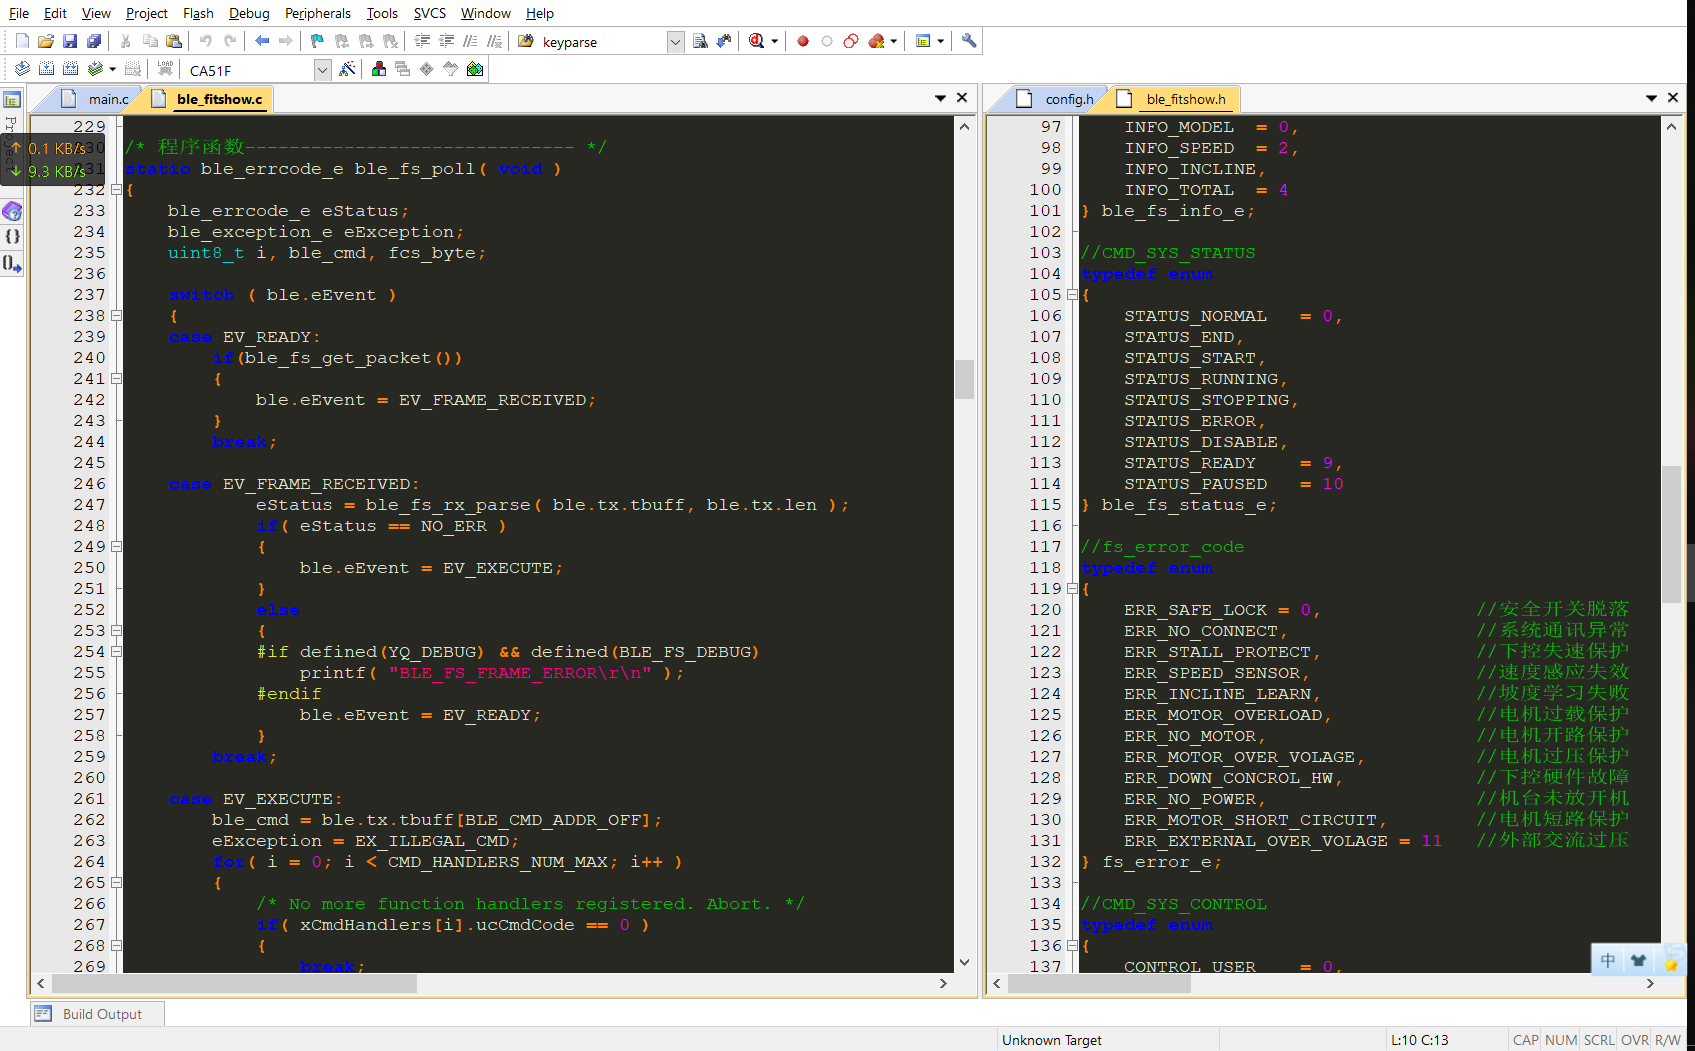Click the right editor horizontal scrollbar thumb
Viewport: 1695px width, 1051px height.
[1099, 984]
